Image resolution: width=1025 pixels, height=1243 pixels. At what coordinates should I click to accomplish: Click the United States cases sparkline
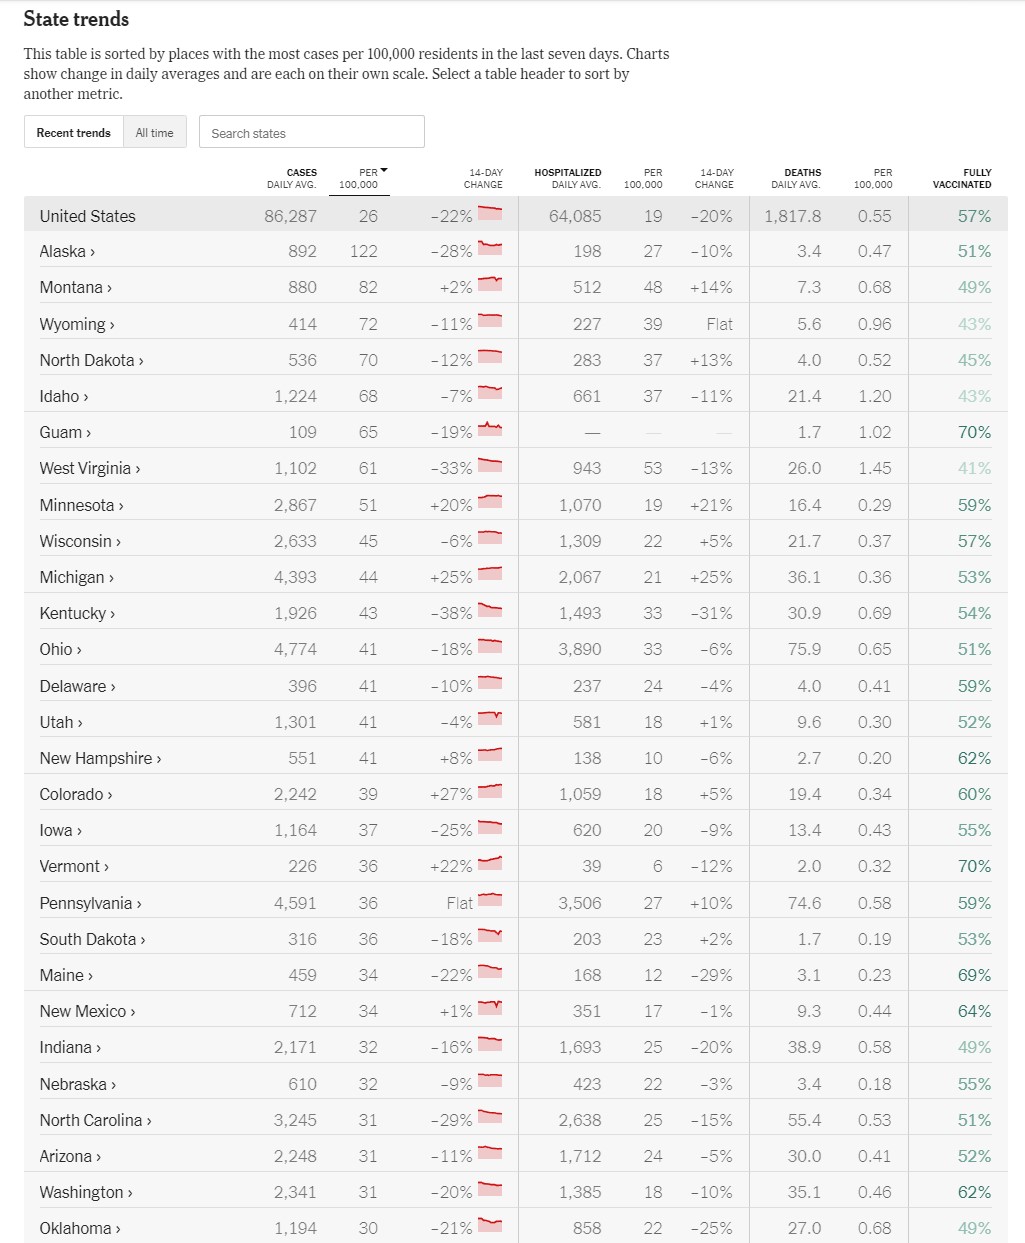point(490,212)
